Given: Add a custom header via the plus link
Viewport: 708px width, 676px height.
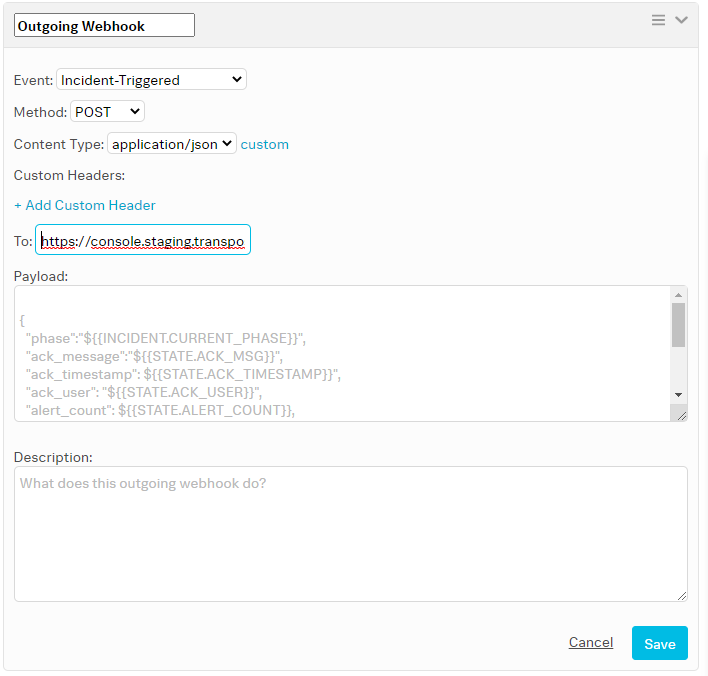Looking at the screenshot, I should (85, 205).
